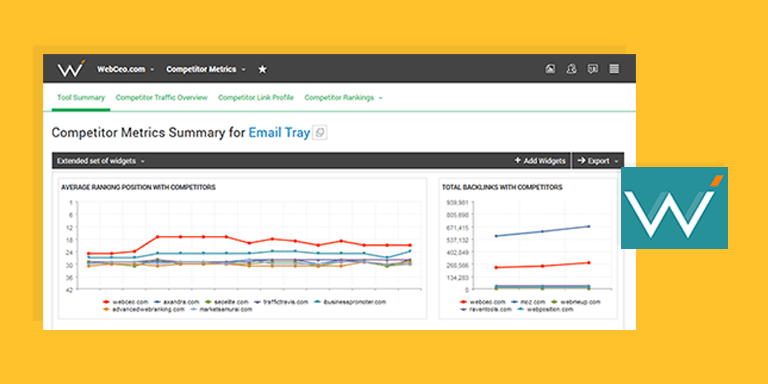Switch to Competitor Traffic Overview tab
Screen dimensions: 768x384
point(162,97)
